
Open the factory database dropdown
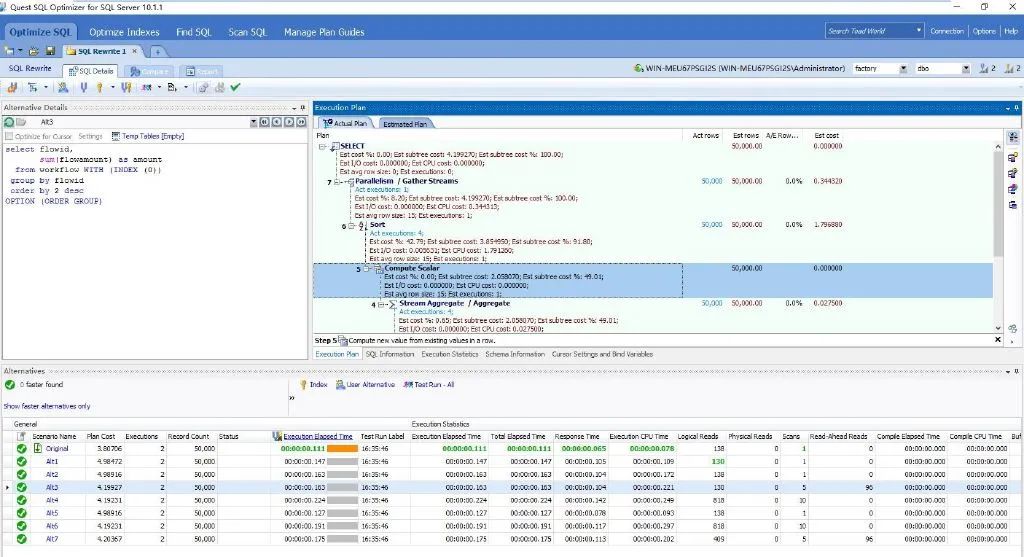pos(903,68)
